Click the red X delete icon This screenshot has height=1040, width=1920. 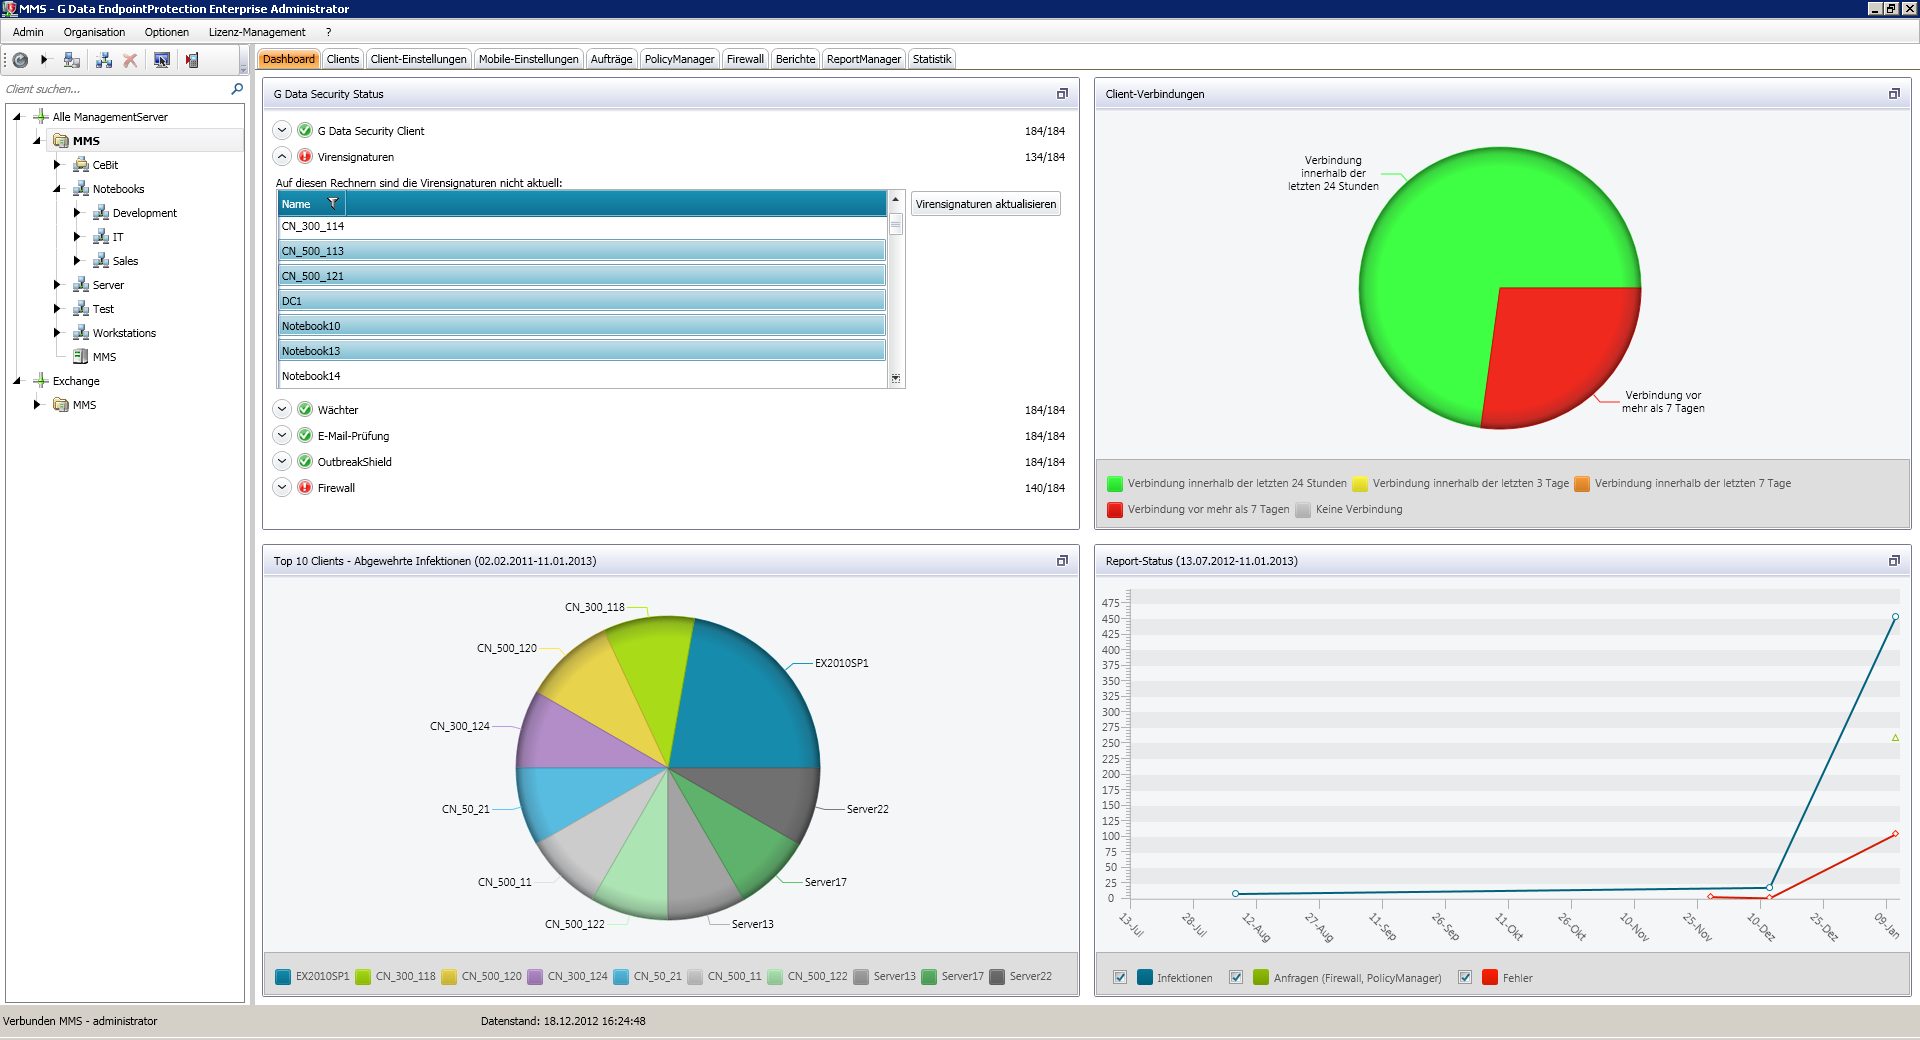(130, 60)
